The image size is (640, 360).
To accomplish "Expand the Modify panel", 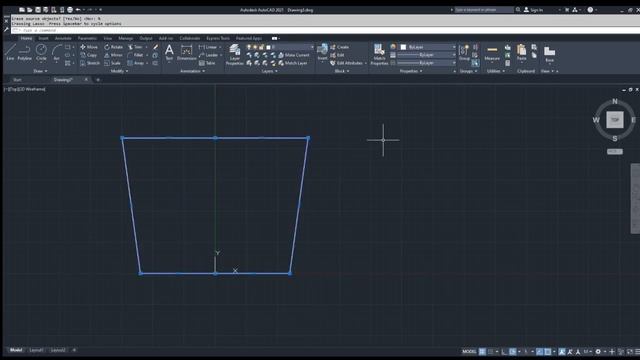I will pos(119,71).
